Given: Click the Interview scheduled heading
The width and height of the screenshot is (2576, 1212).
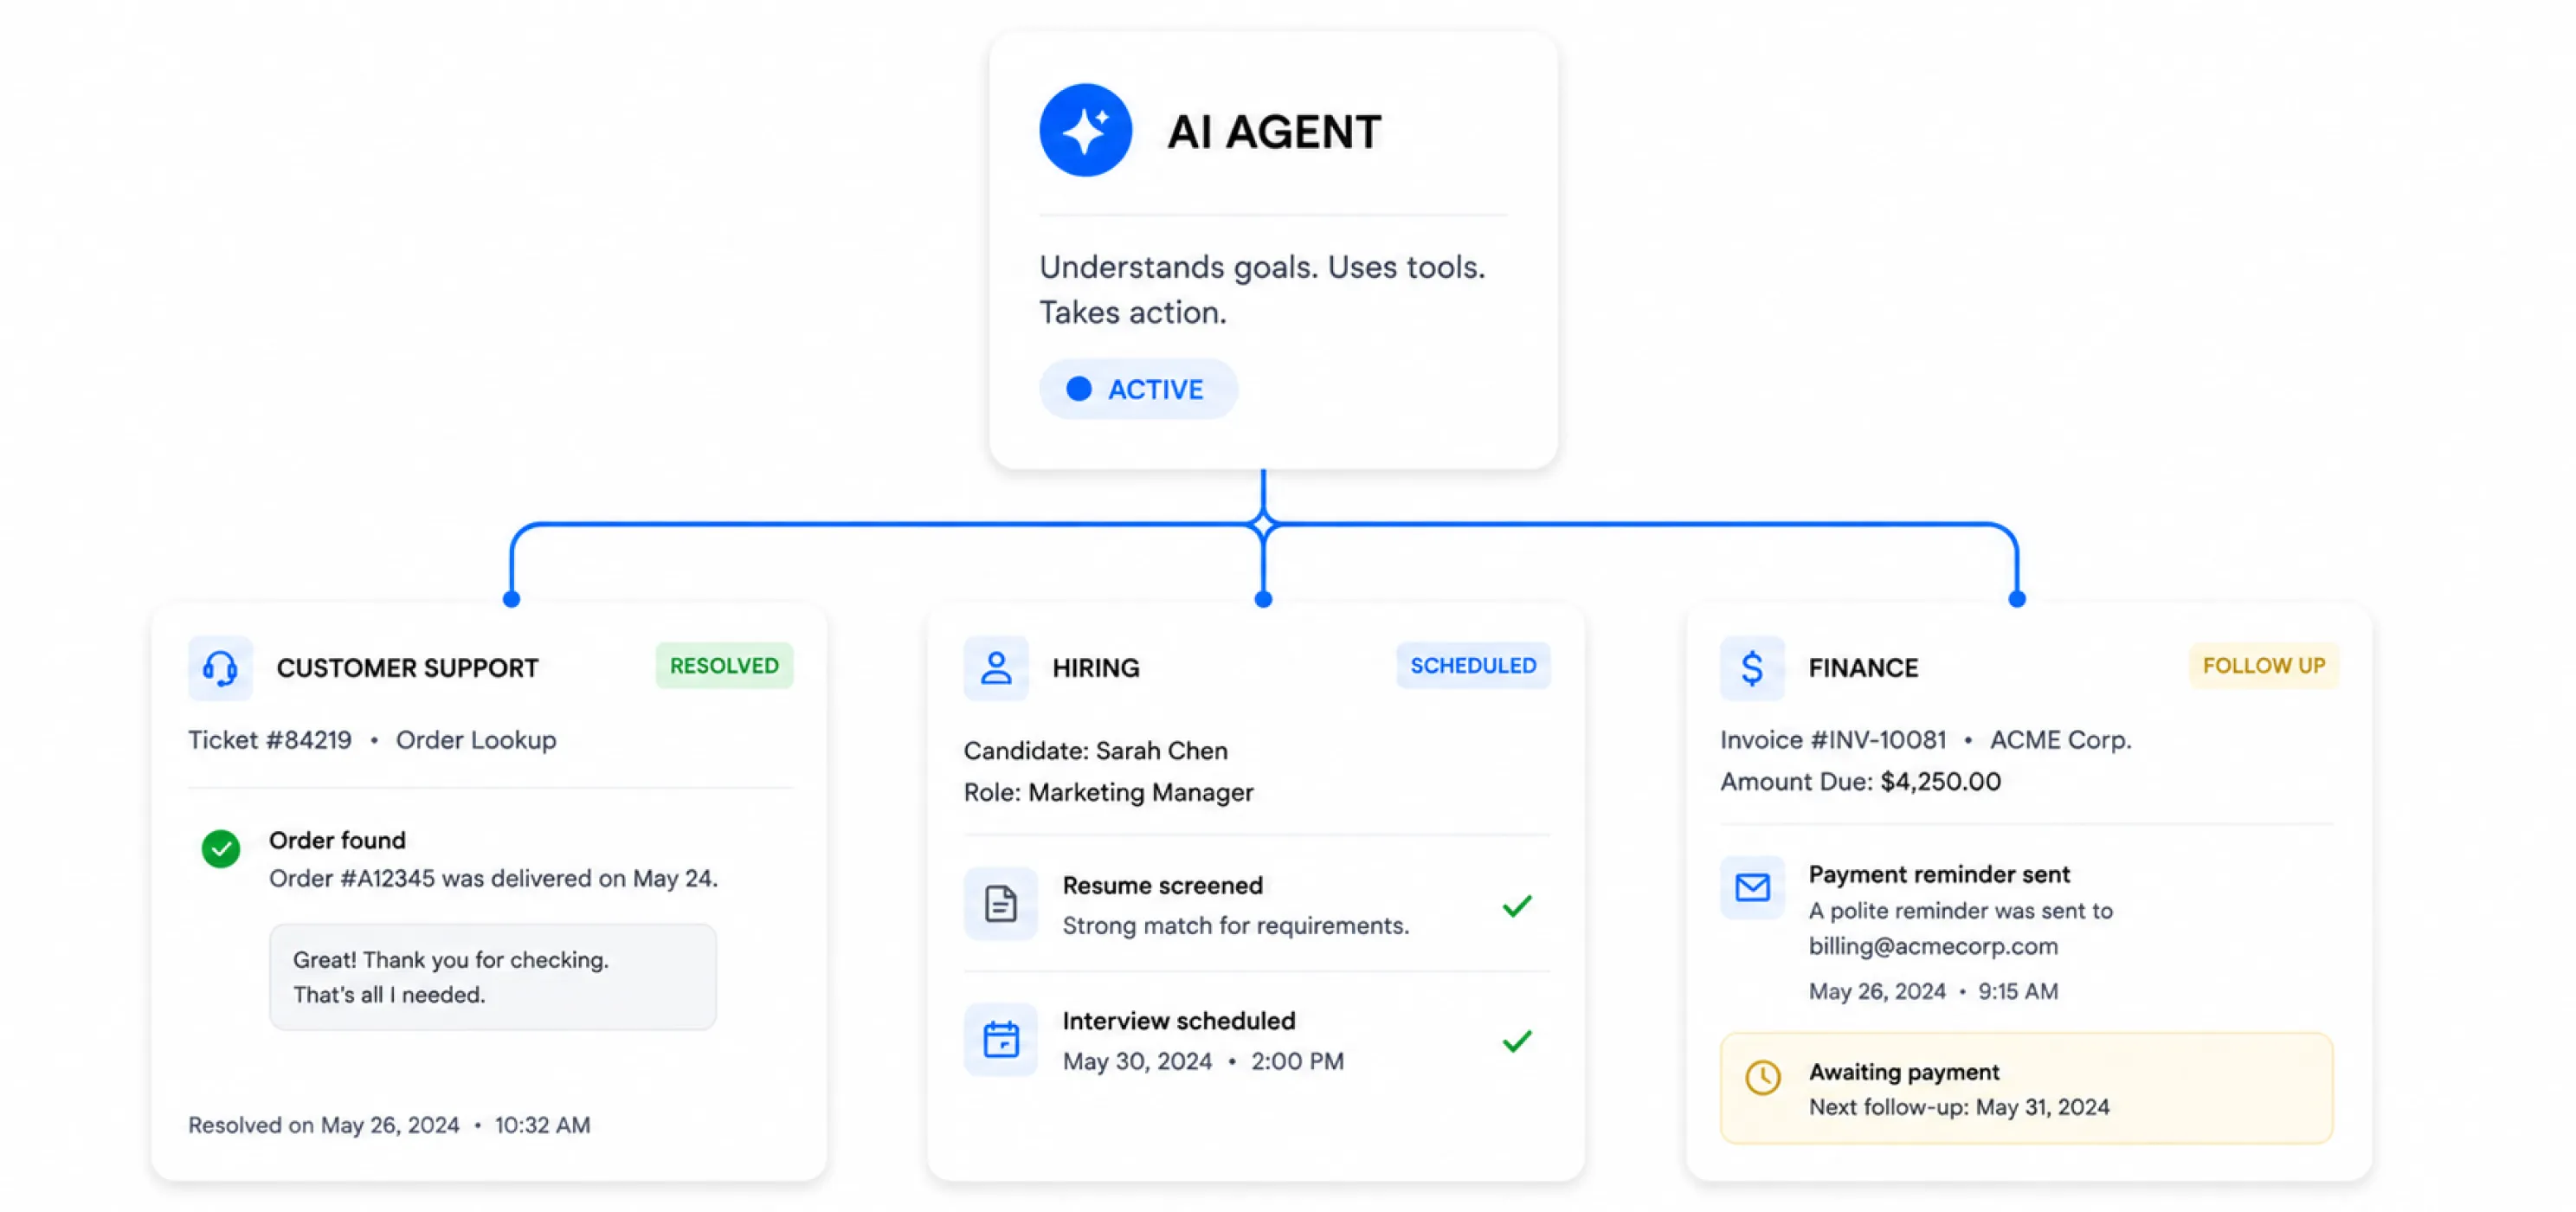Looking at the screenshot, I should [x=1178, y=1020].
